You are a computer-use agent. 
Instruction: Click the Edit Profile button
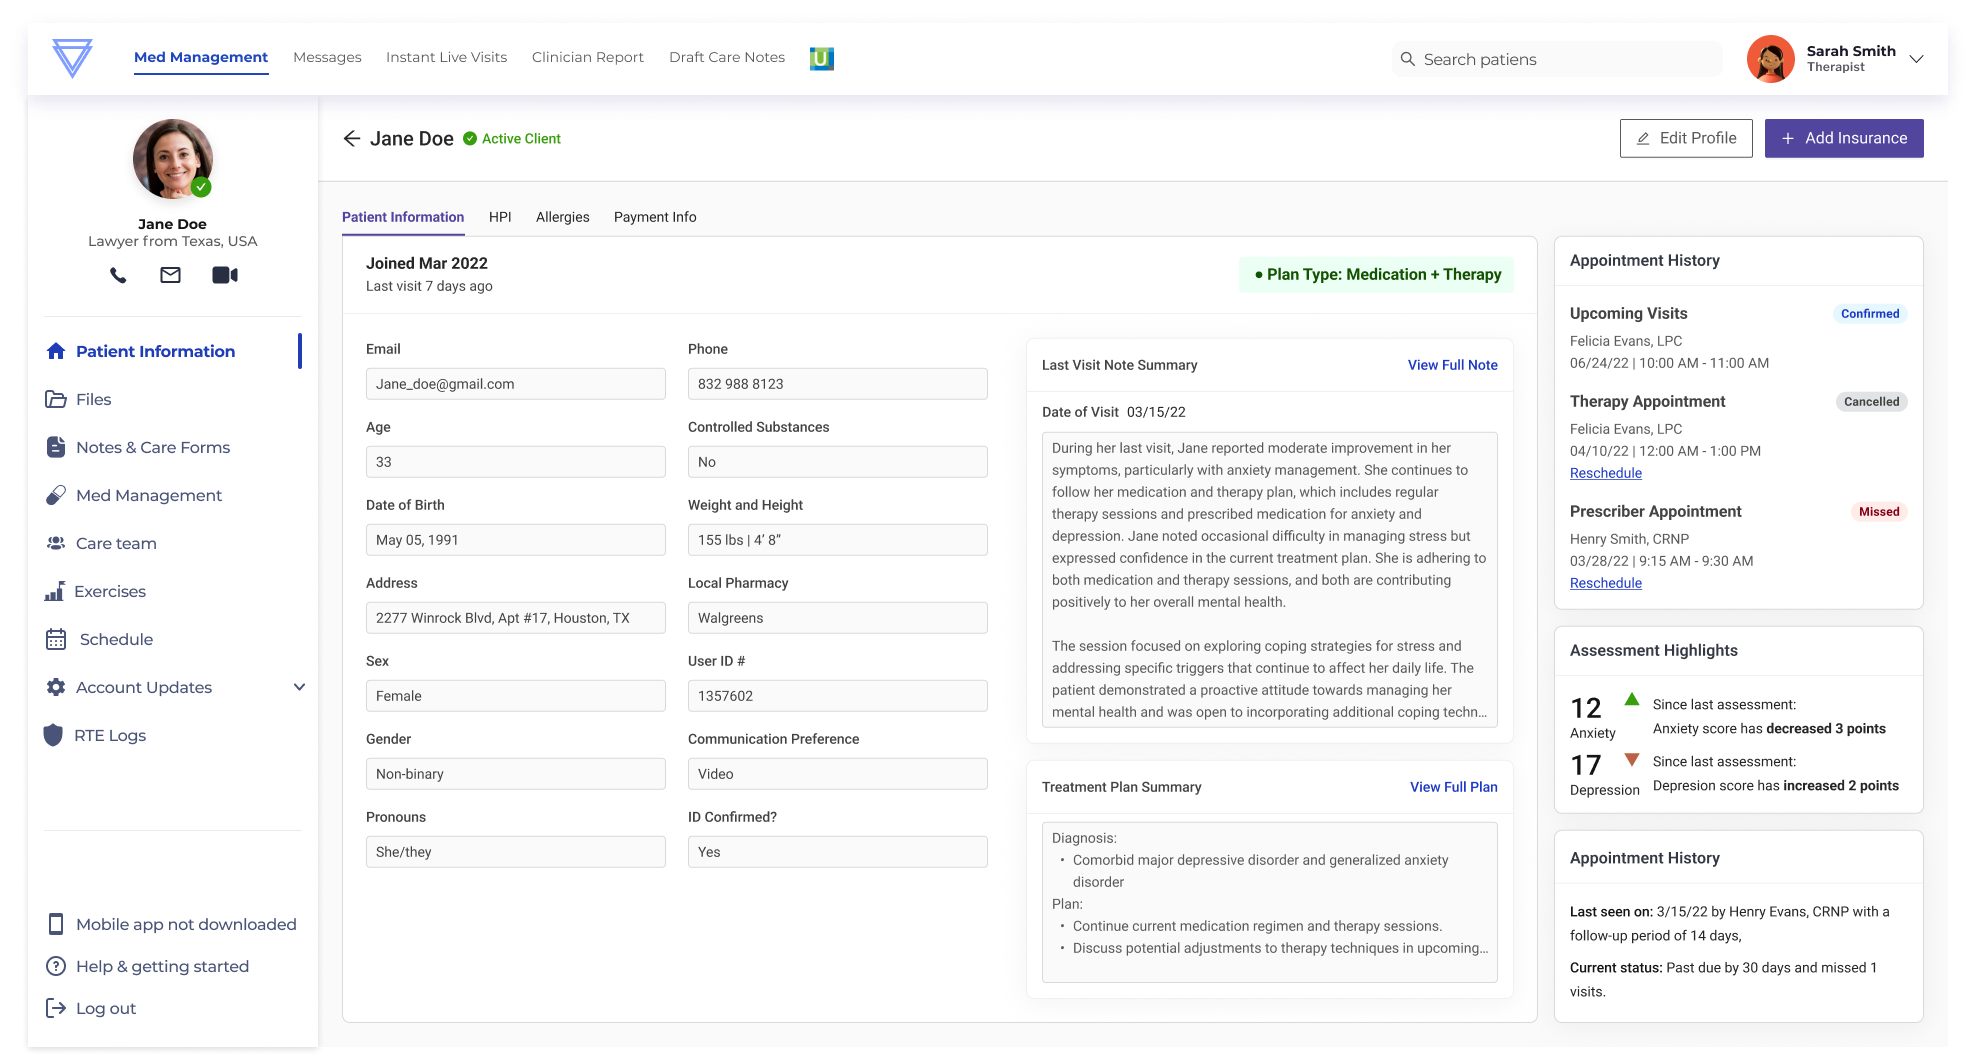tap(1685, 139)
